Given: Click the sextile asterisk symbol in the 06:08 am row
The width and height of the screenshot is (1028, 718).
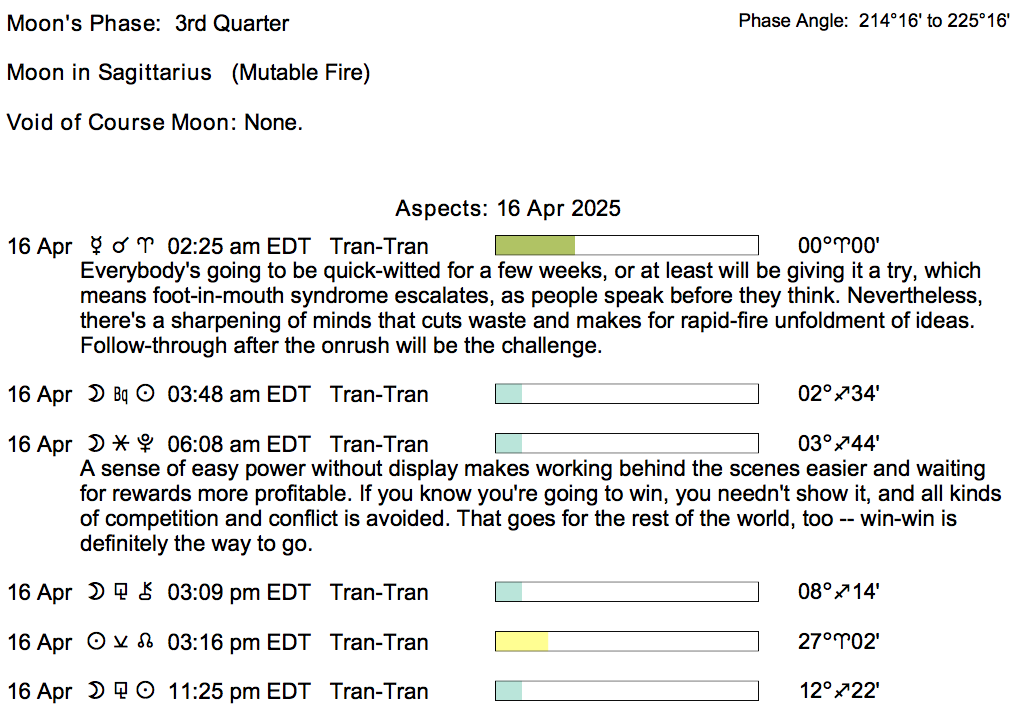Looking at the screenshot, I should tap(121, 444).
